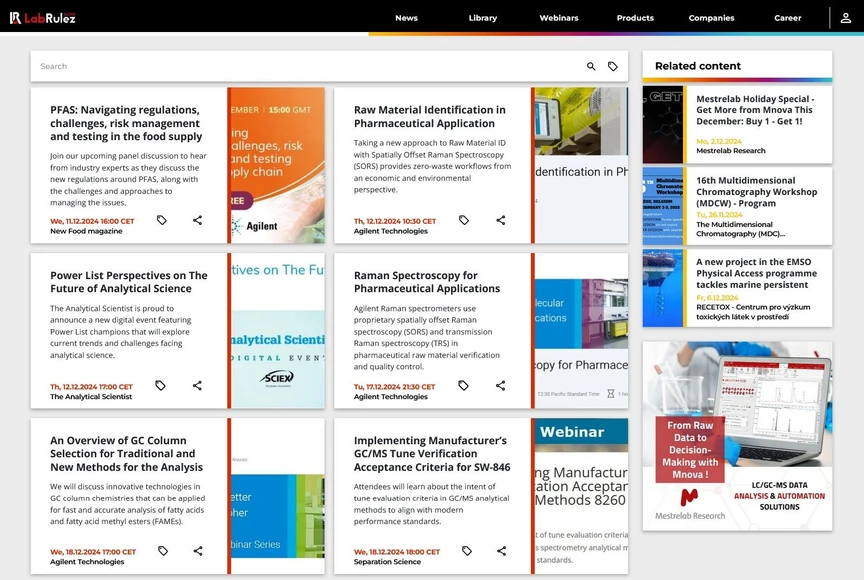The height and width of the screenshot is (580, 864).
Task: Click the search magnifier icon
Action: click(x=591, y=66)
